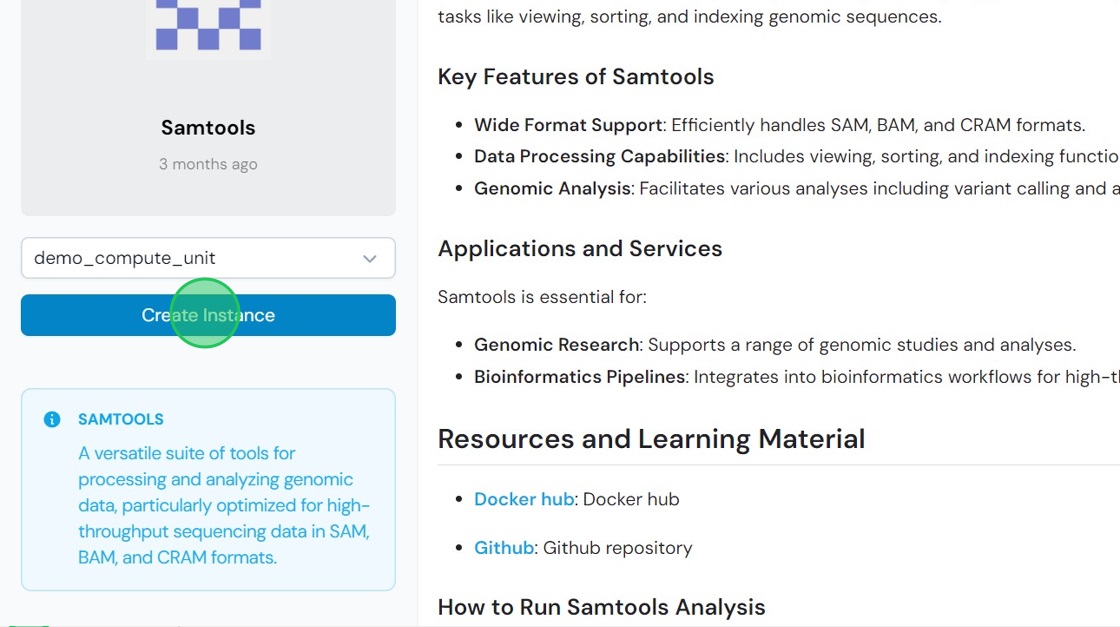Viewport: 1120px width, 627px height.
Task: Click the Genomic Research bullet text
Action: [775, 345]
